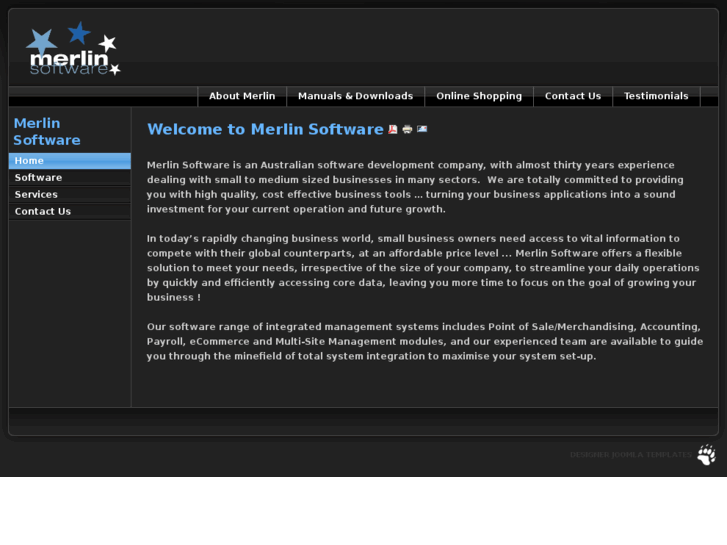Select Contact Us in the top navigation
This screenshot has height=545, width=727.
pyautogui.click(x=573, y=96)
